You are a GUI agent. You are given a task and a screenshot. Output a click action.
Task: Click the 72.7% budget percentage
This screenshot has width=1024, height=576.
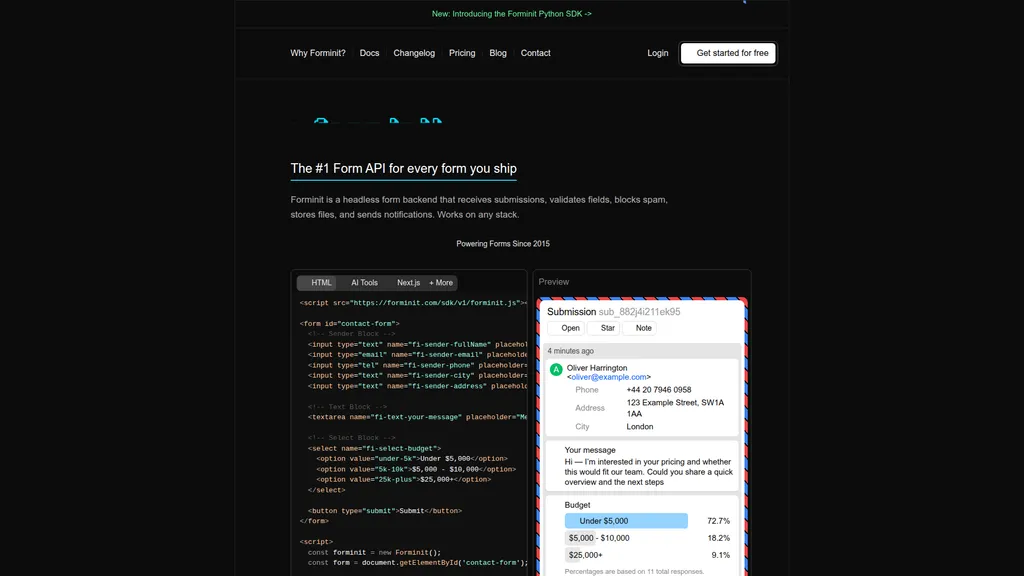tap(718, 521)
